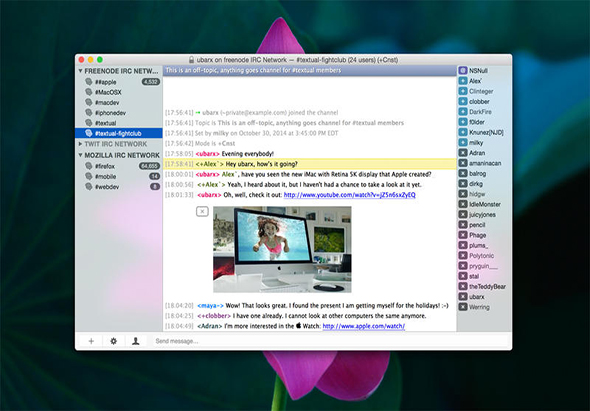Click the Knunez[NJD] user badge icon
This screenshot has height=411, width=590.
(463, 132)
